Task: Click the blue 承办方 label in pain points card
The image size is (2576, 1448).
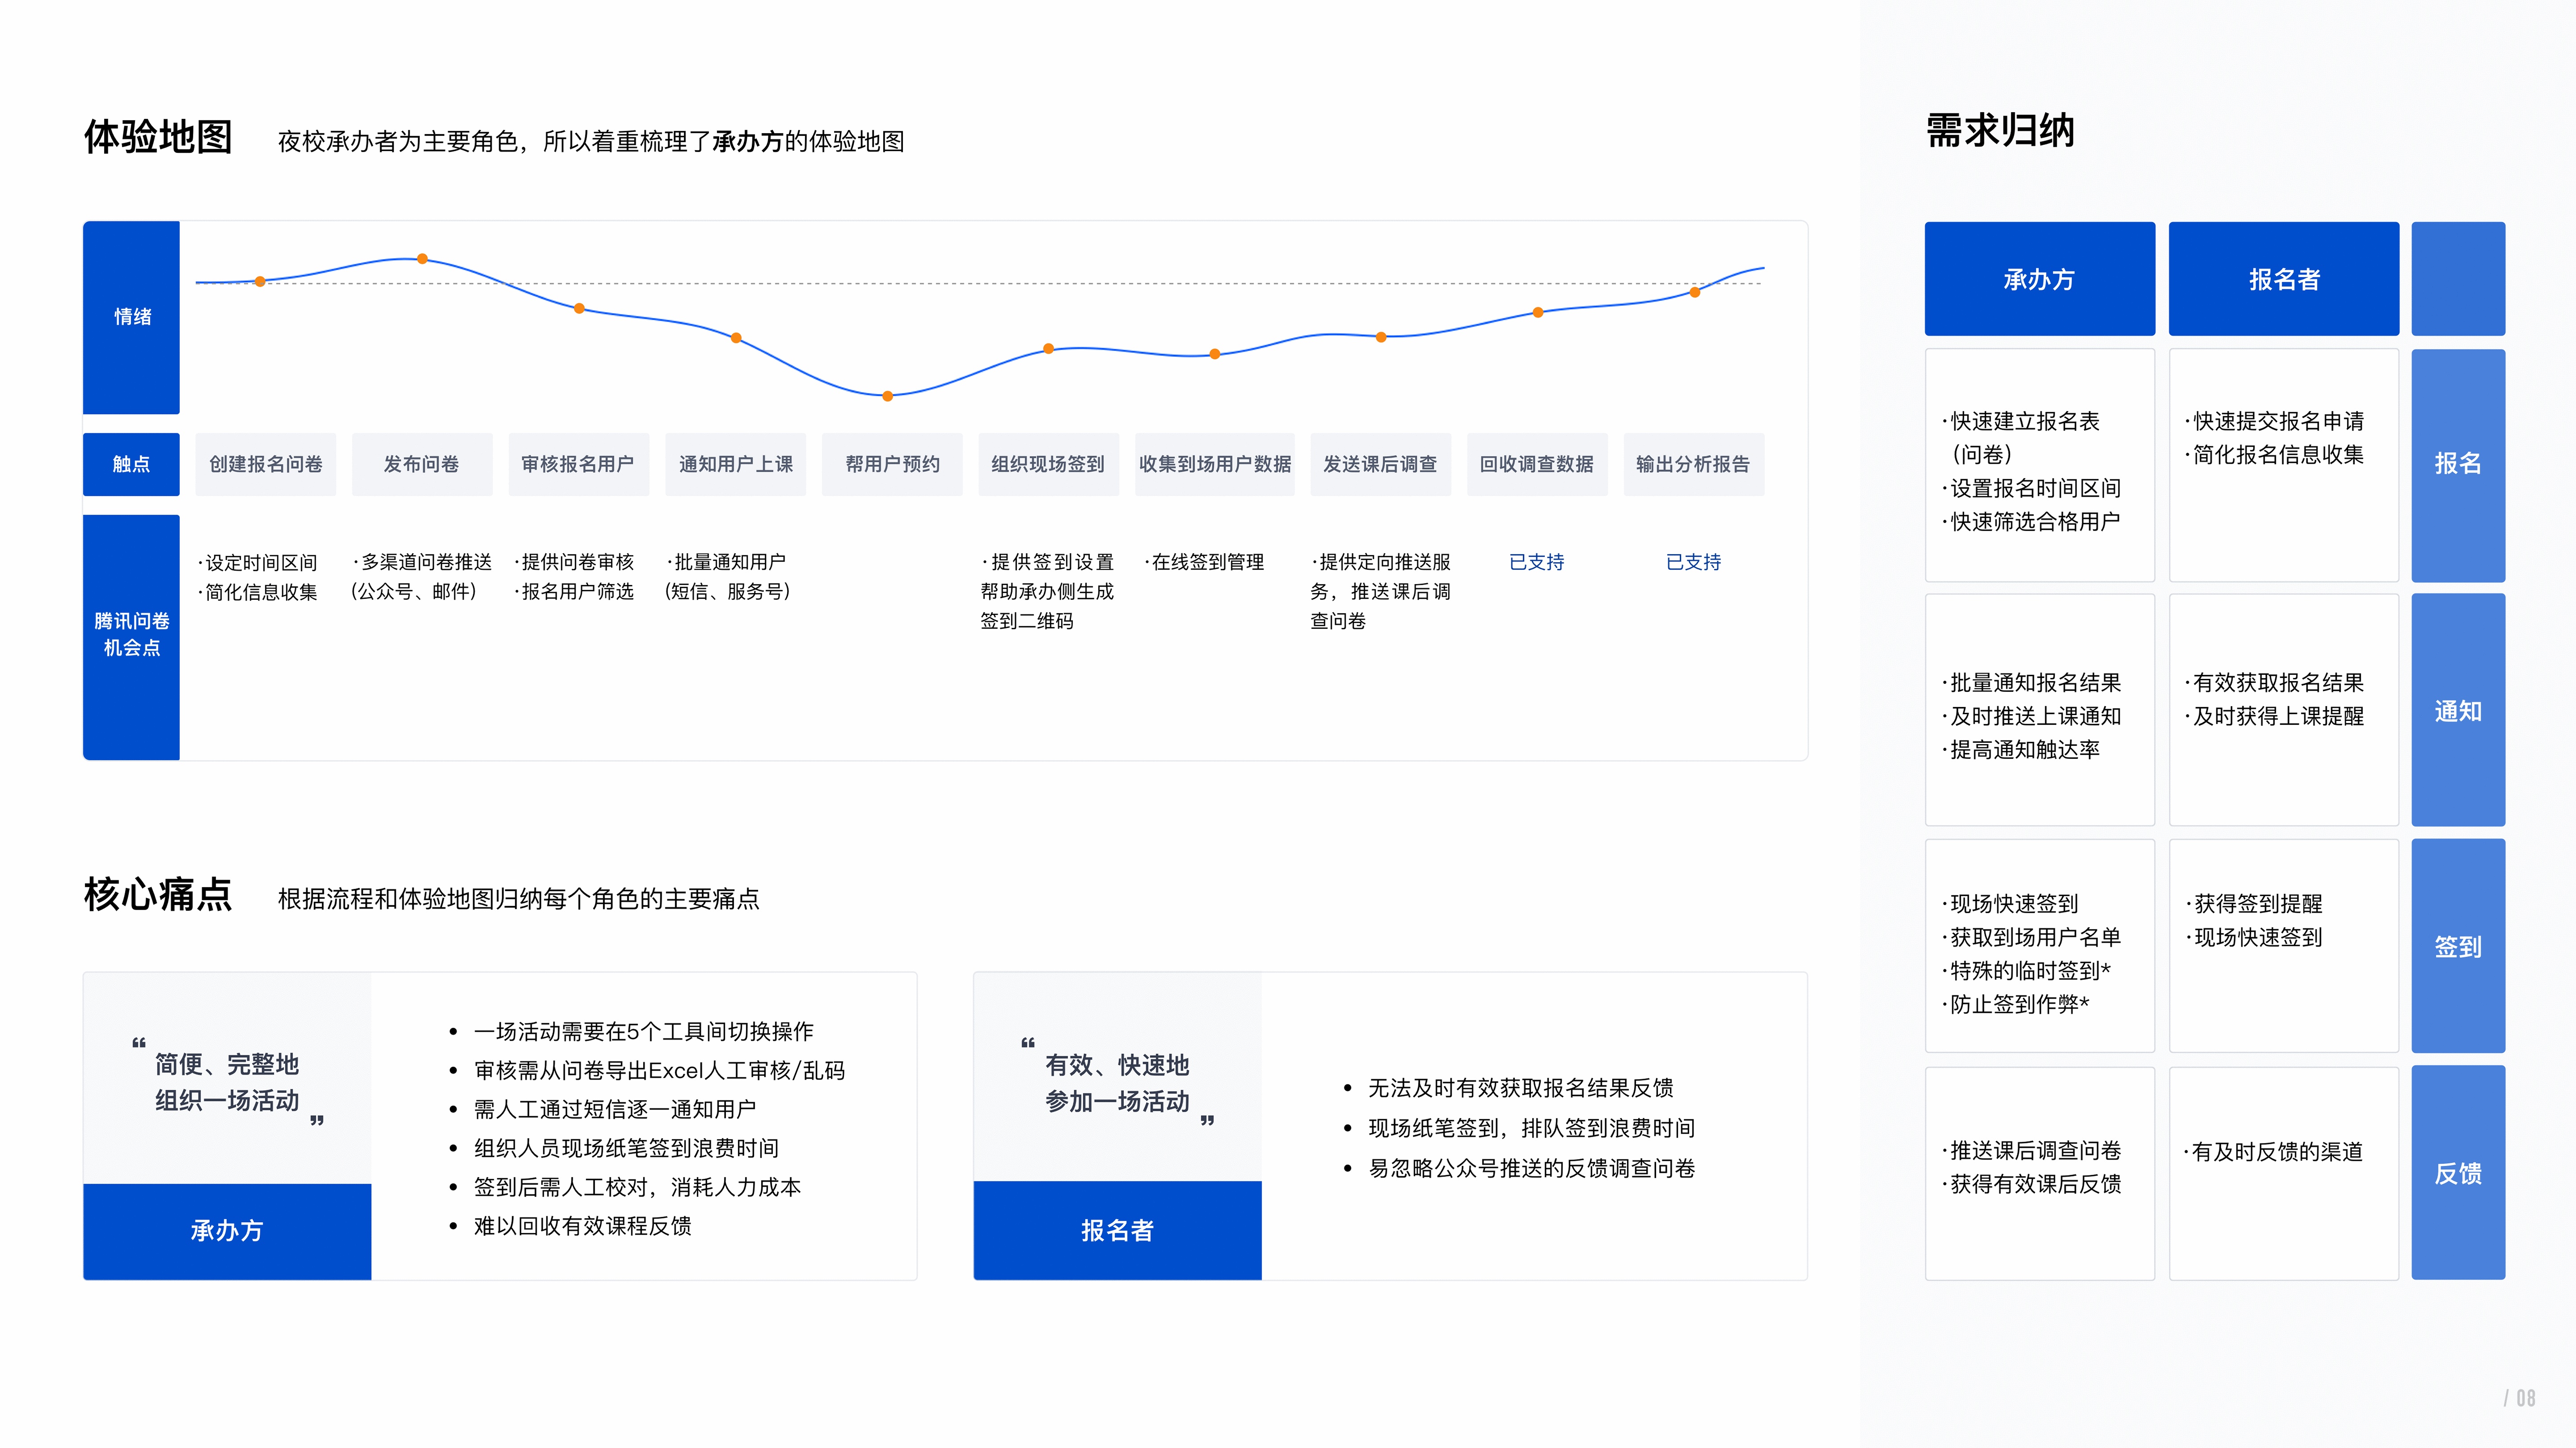Action: click(227, 1230)
